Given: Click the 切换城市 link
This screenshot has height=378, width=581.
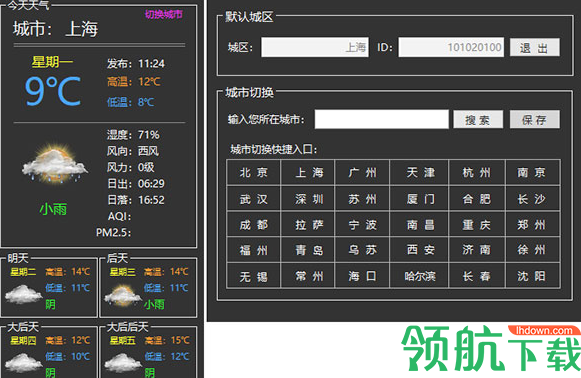Looking at the screenshot, I should coord(163,14).
